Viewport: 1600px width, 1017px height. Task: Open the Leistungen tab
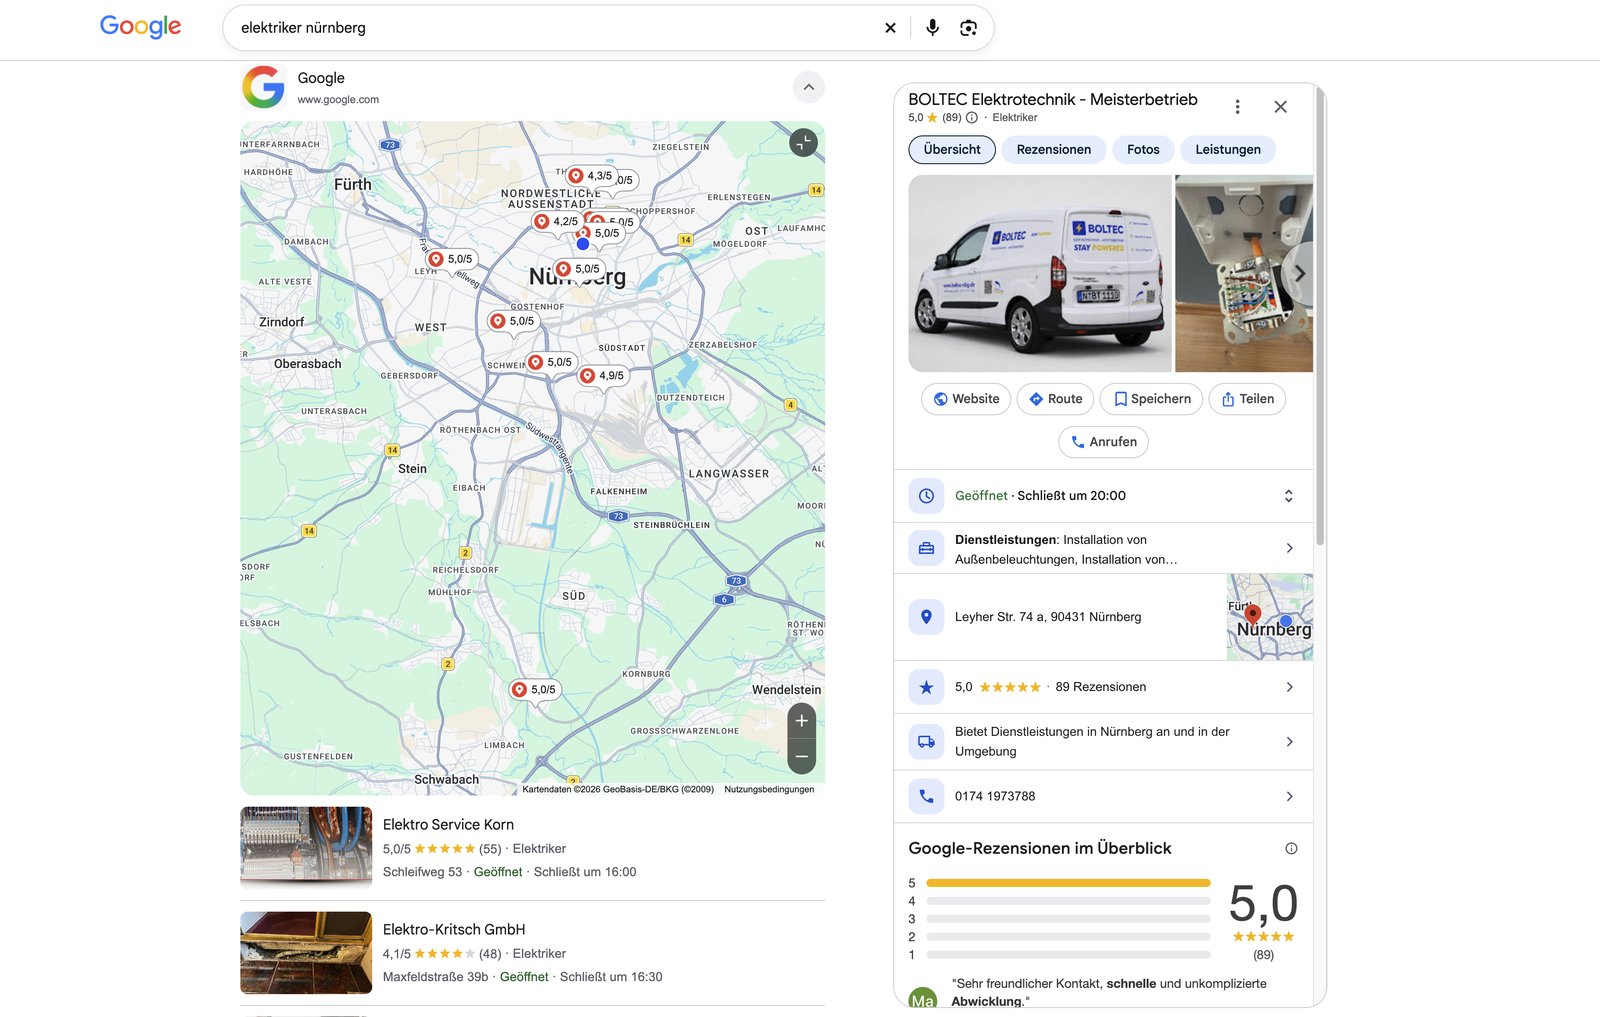coord(1228,150)
